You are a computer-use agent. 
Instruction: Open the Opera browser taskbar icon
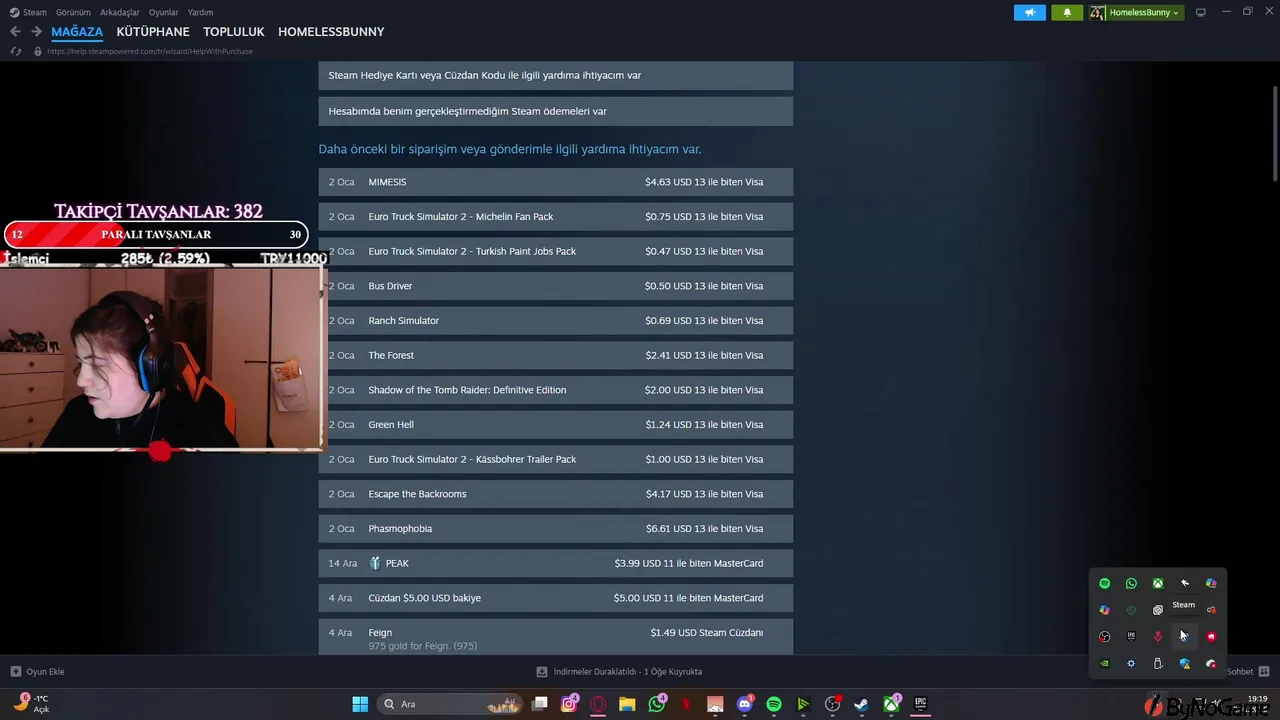(598, 704)
